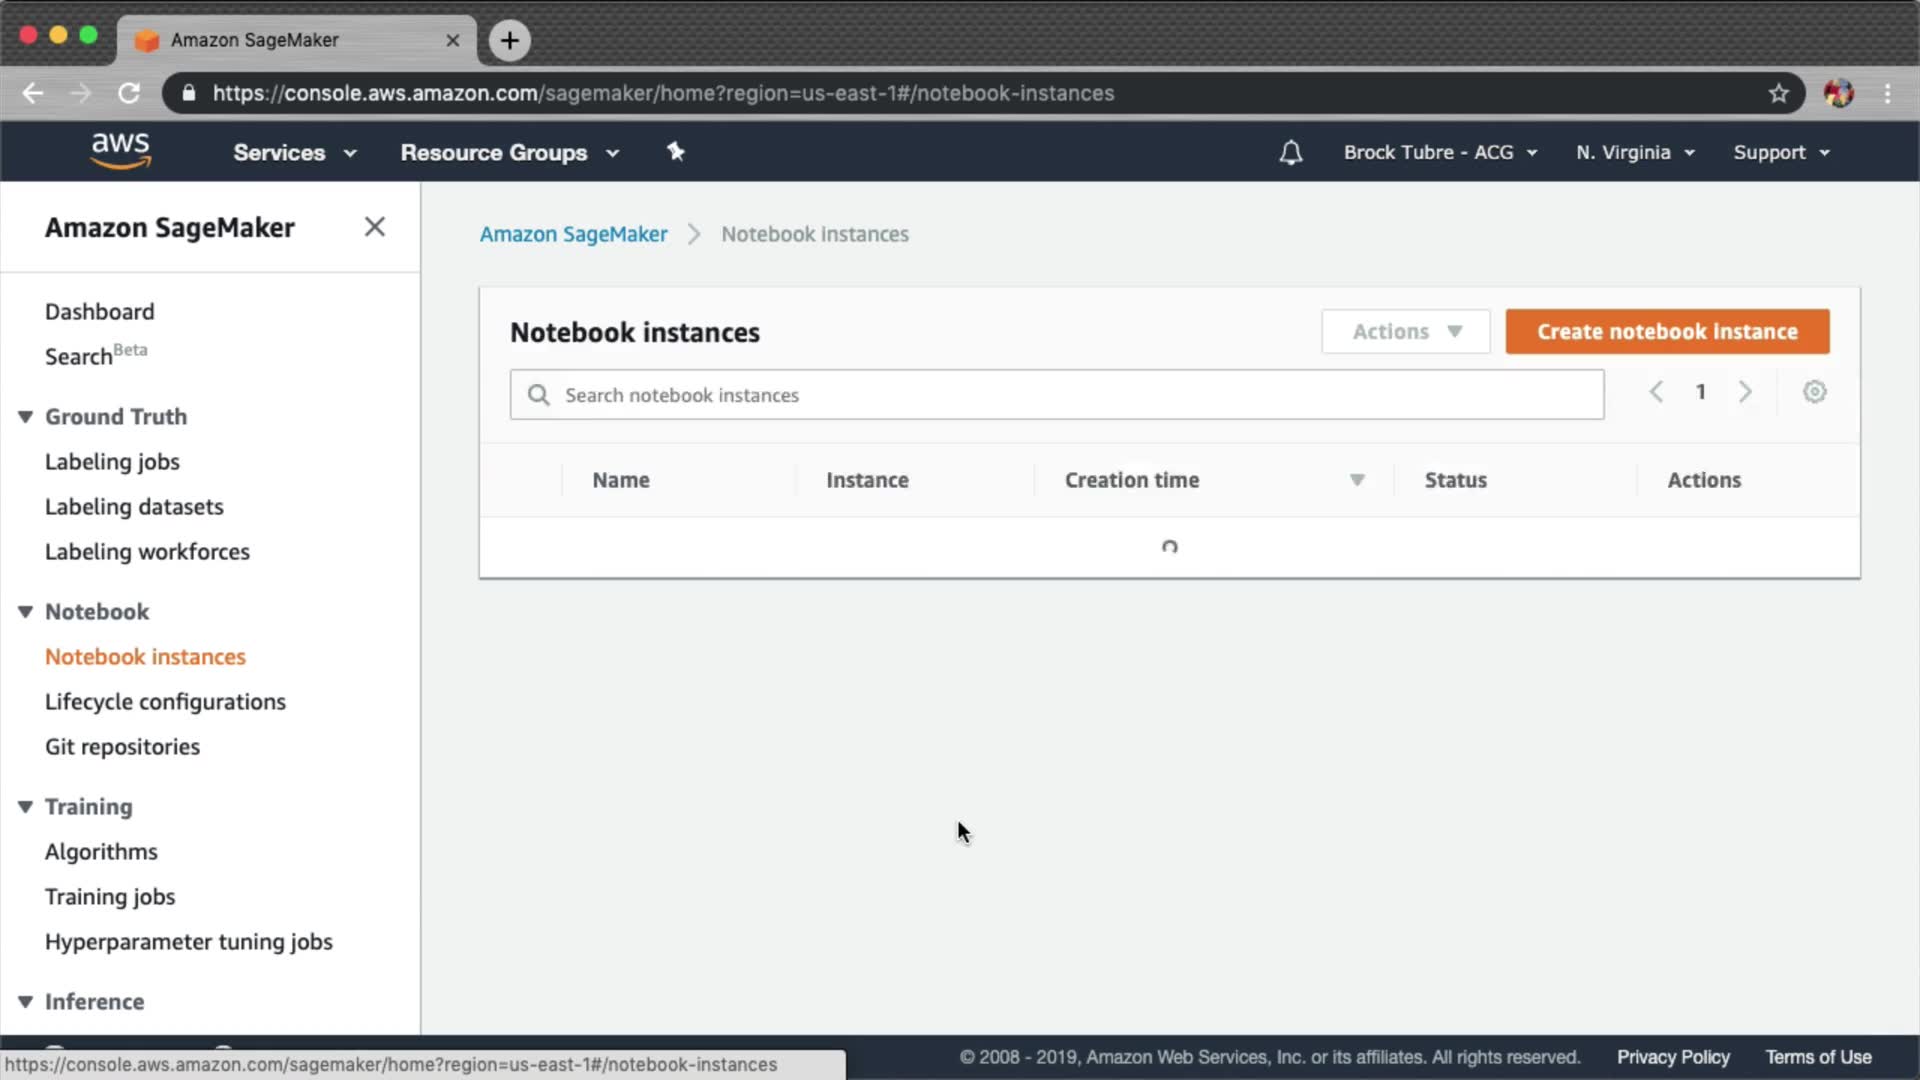Click the notifications bell icon
This screenshot has width=1920, height=1080.
1290,152
